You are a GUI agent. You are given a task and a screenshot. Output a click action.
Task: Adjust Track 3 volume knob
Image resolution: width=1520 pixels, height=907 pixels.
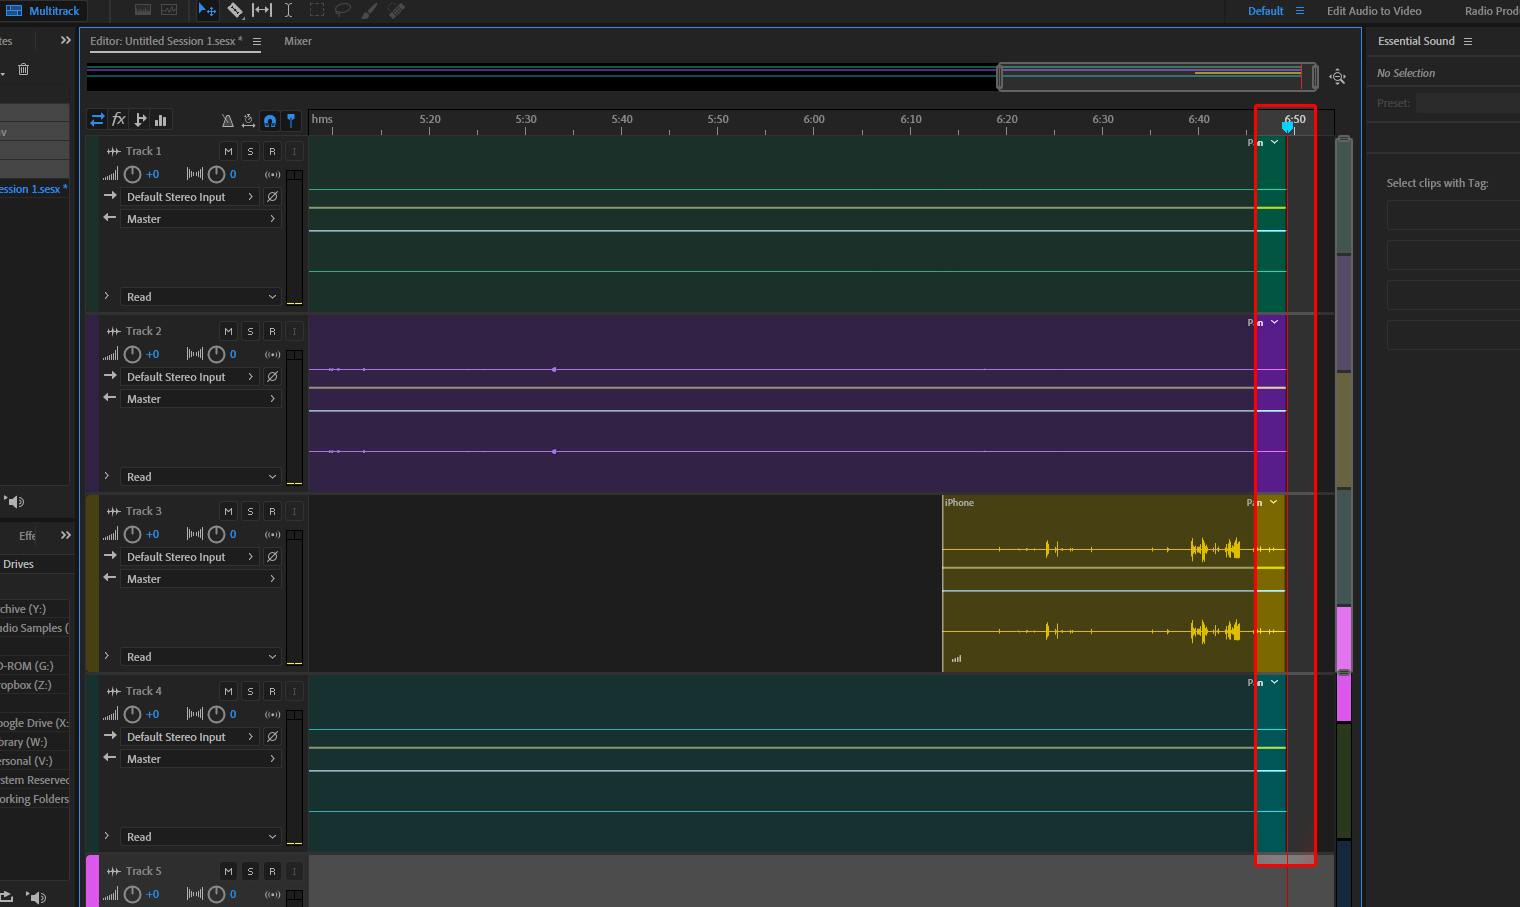(133, 534)
